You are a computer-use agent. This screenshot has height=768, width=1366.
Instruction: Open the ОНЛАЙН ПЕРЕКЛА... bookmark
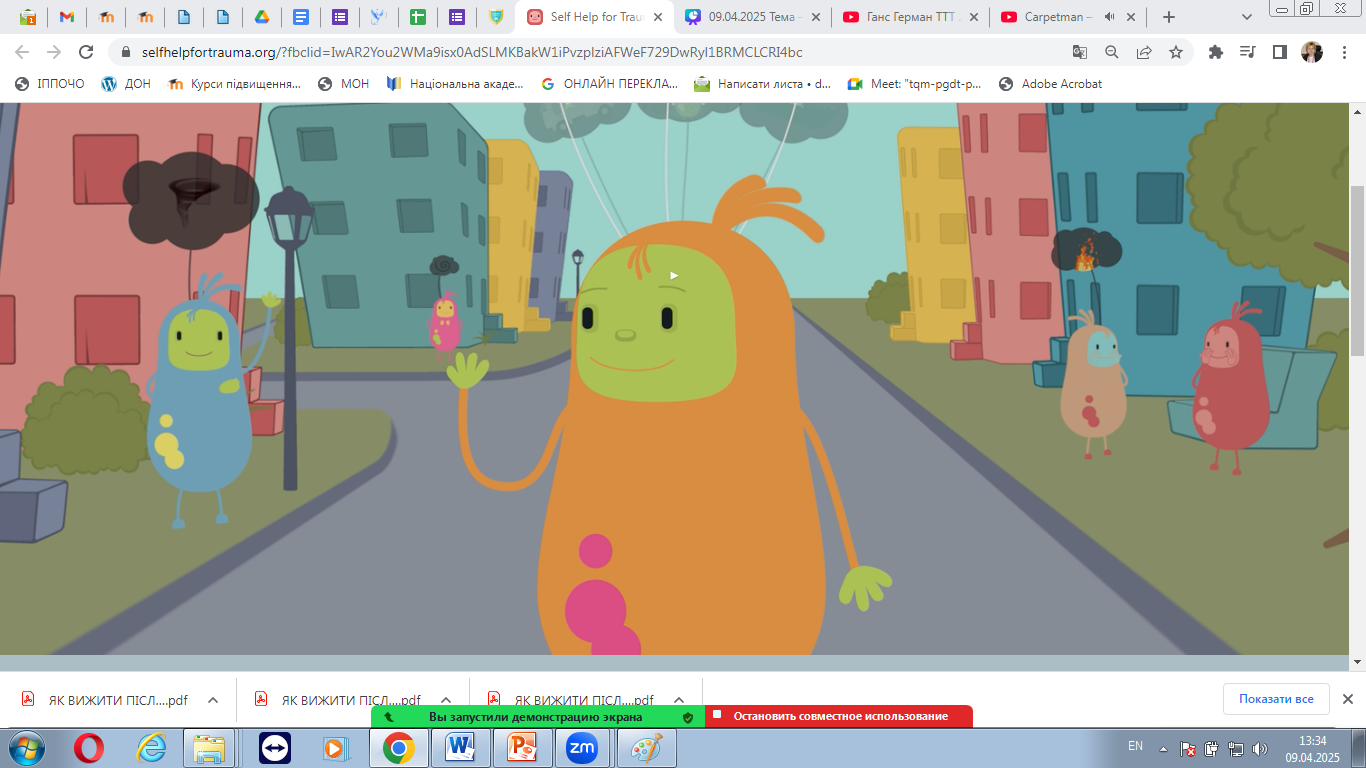point(610,84)
